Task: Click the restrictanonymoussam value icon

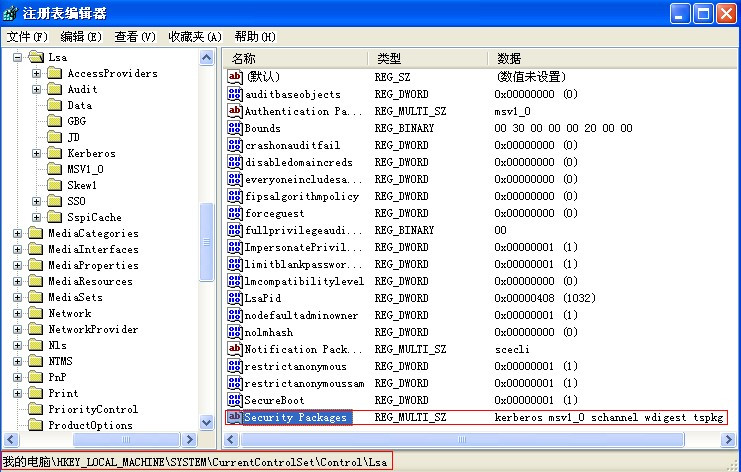Action: coord(235,383)
